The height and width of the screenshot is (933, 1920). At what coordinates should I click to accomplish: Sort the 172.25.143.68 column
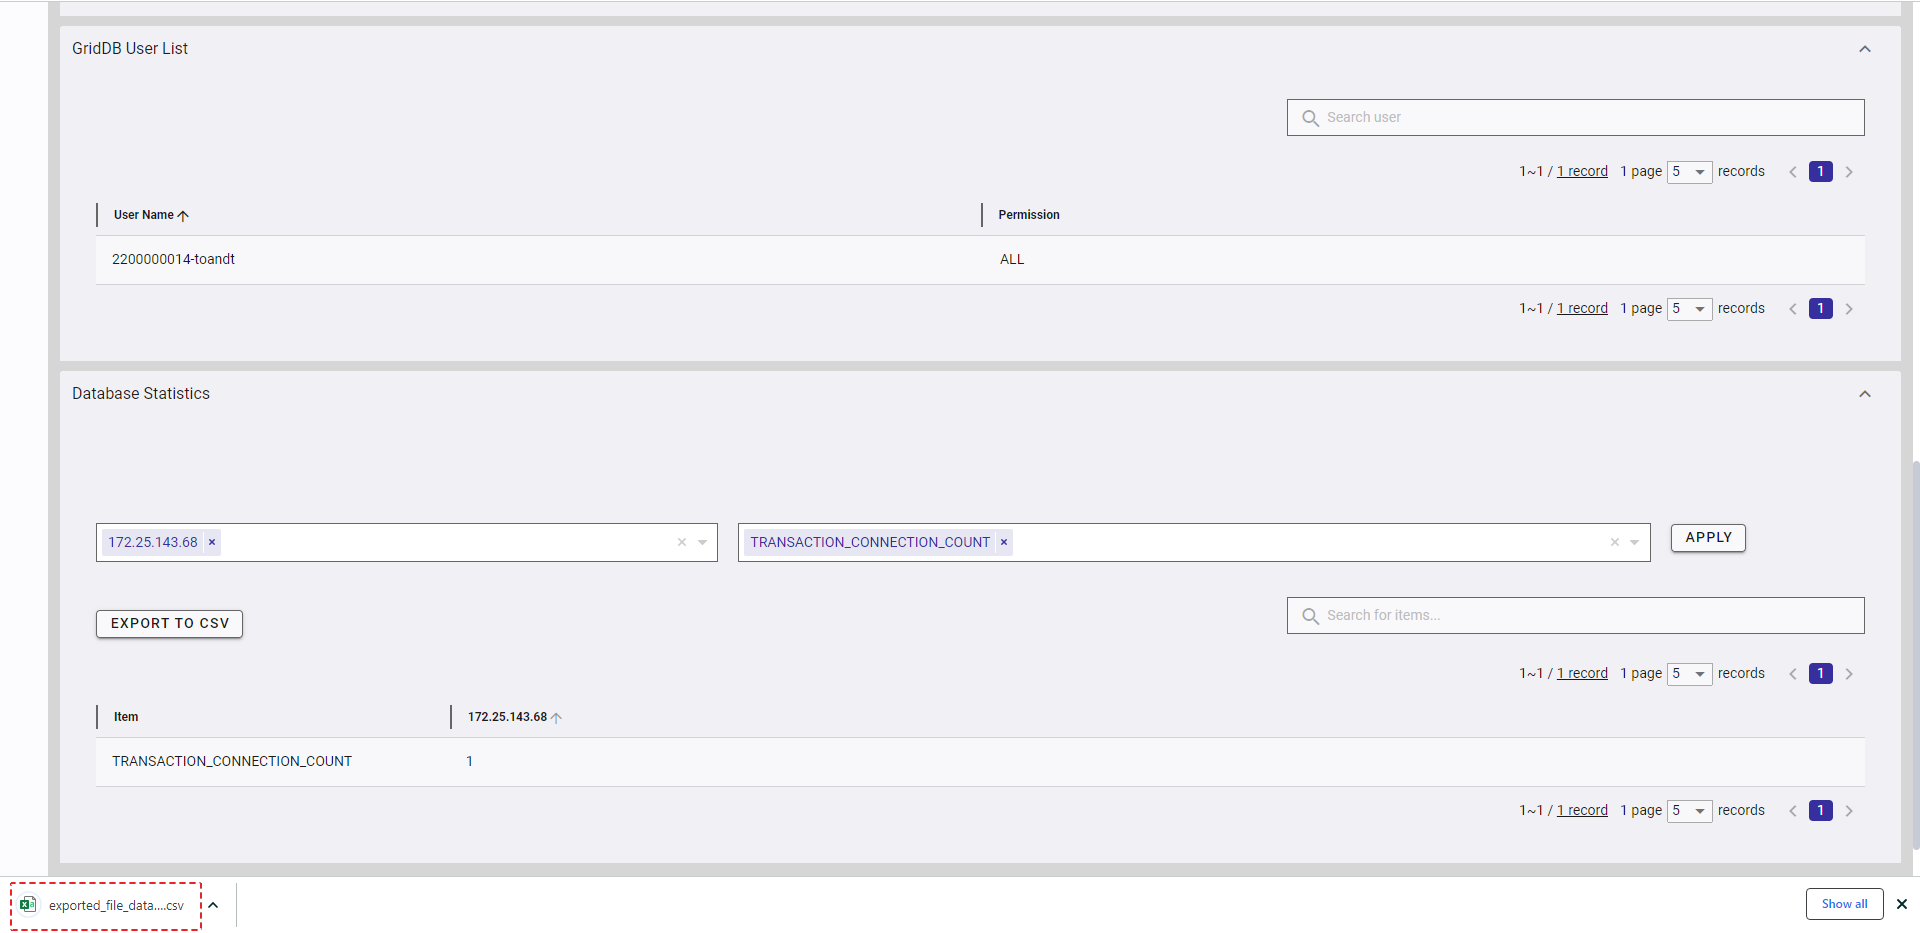click(x=557, y=717)
